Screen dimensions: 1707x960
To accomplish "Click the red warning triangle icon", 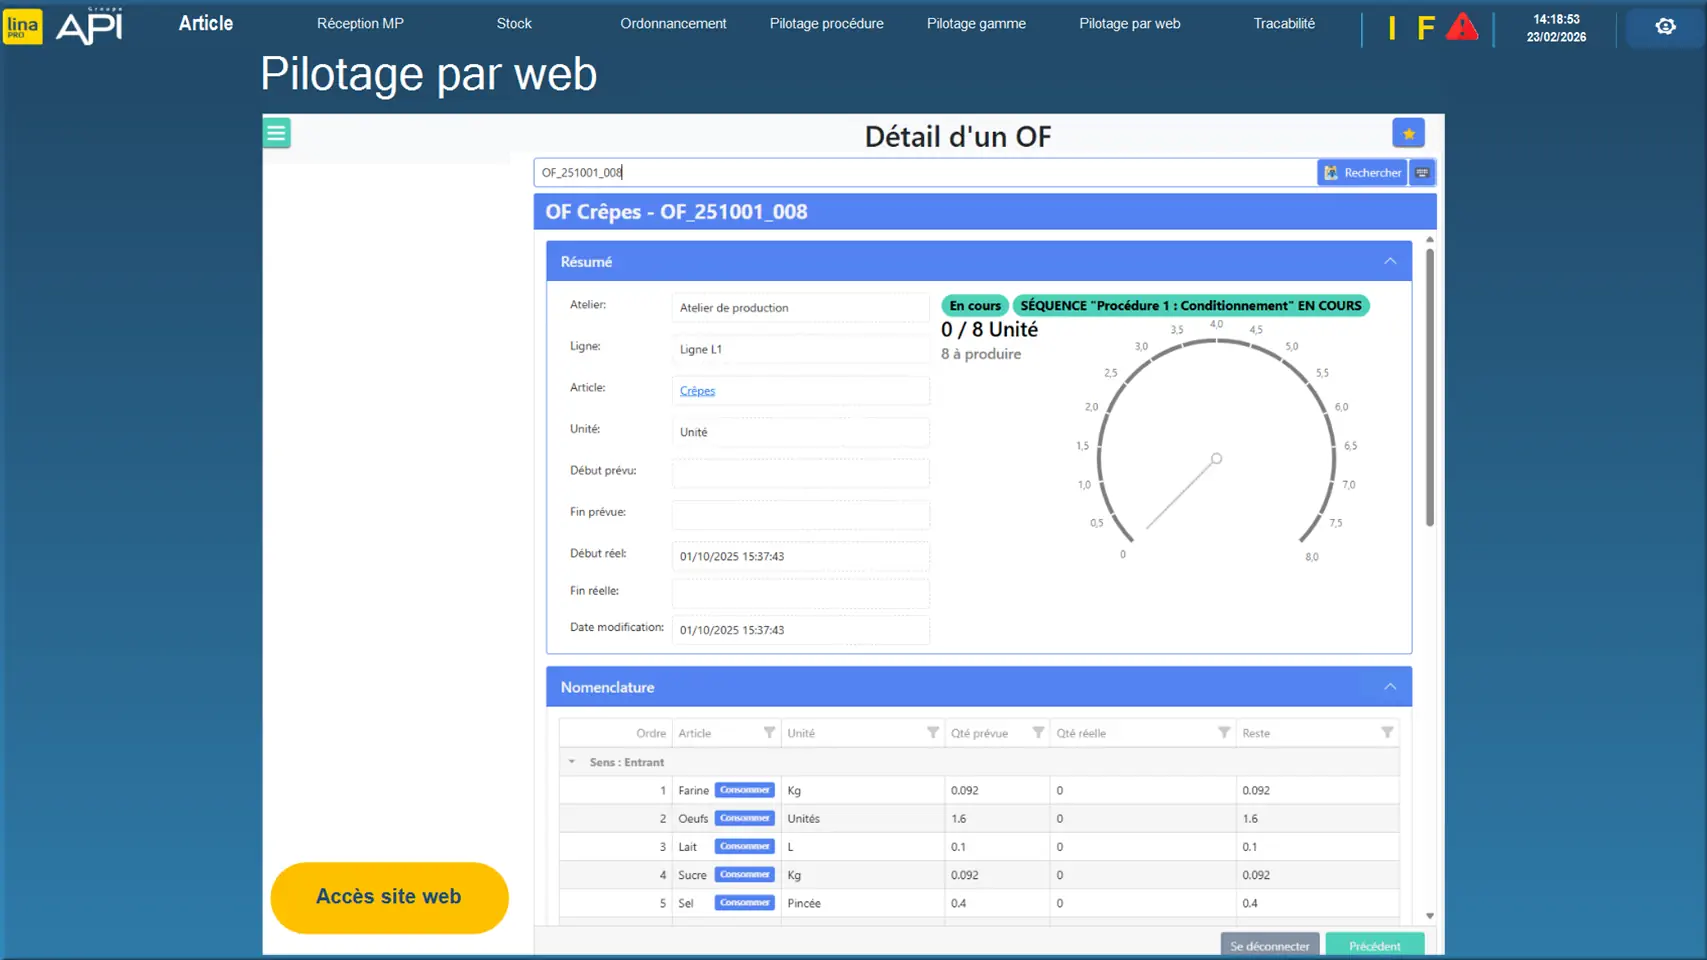I will pyautogui.click(x=1462, y=27).
